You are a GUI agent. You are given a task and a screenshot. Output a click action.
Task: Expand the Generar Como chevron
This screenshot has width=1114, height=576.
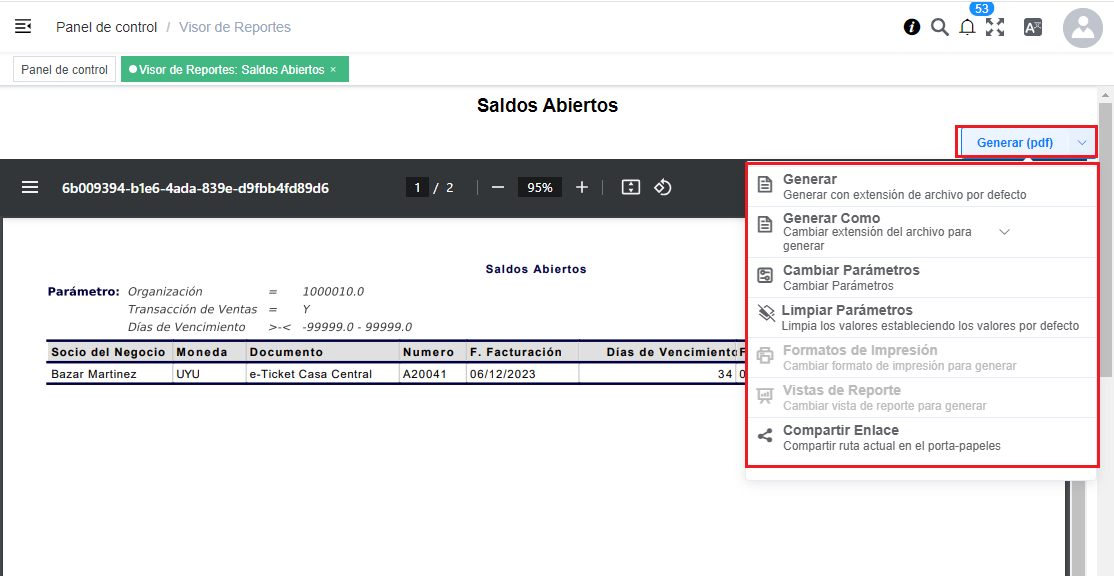pyautogui.click(x=1004, y=230)
